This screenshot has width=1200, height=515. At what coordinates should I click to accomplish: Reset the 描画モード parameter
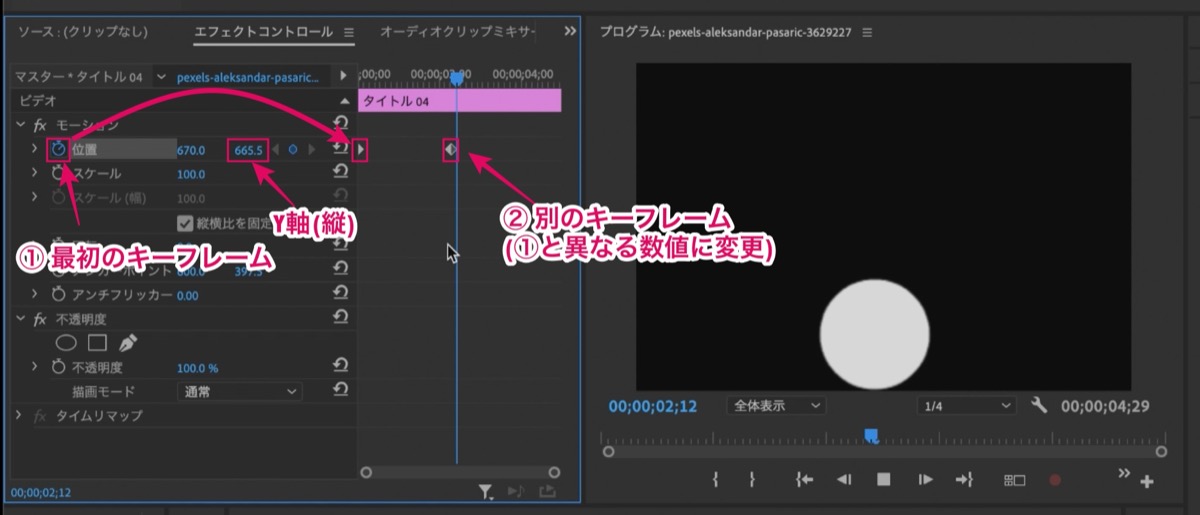340,391
